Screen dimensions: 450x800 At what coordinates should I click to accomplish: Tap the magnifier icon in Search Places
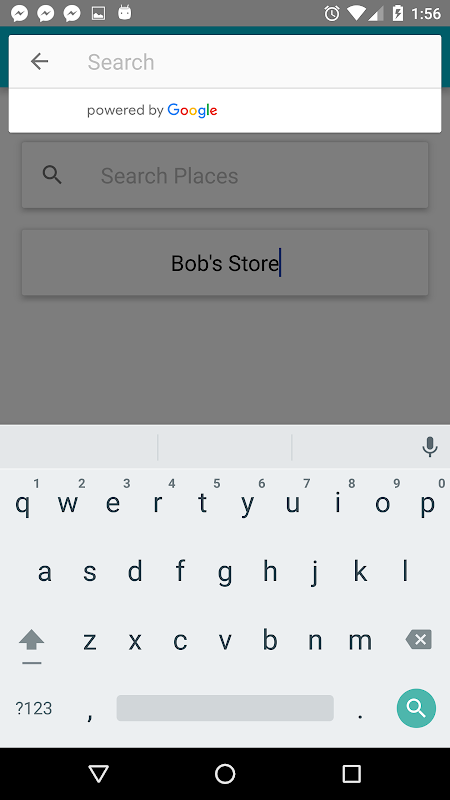coord(52,175)
